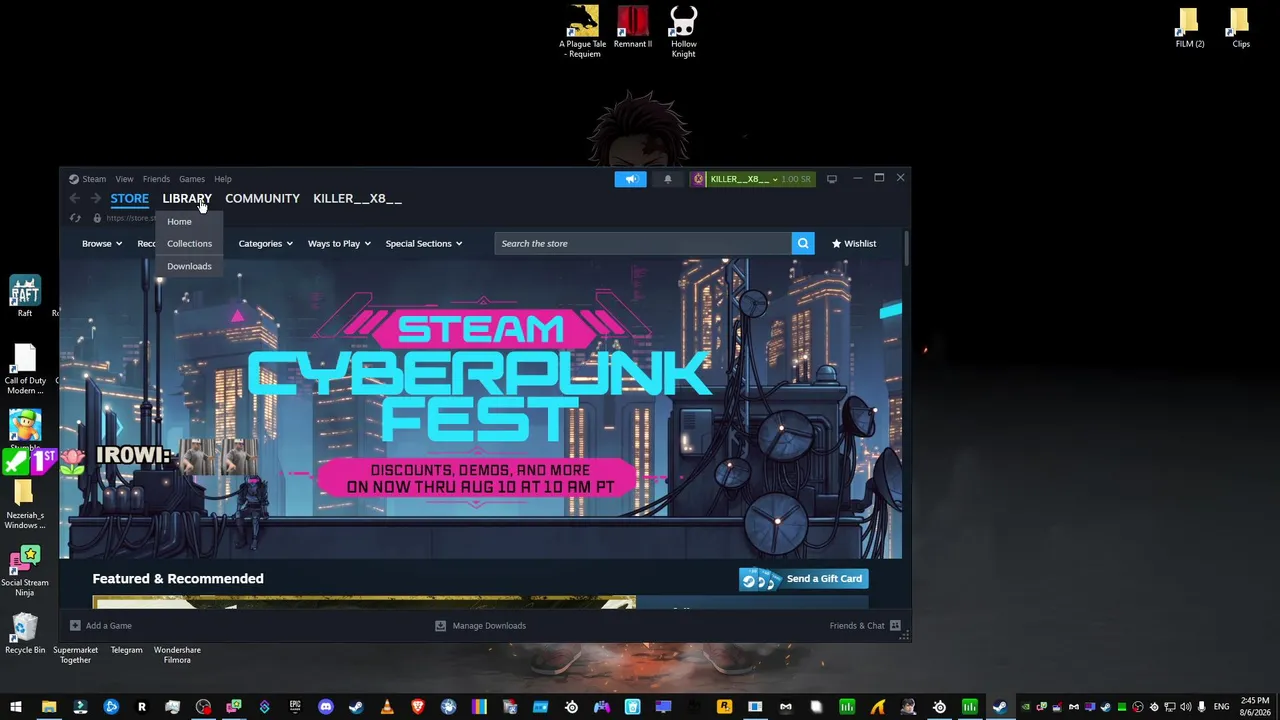The height and width of the screenshot is (720, 1280).
Task: Go back with Steam's back arrow
Action: pyautogui.click(x=75, y=198)
